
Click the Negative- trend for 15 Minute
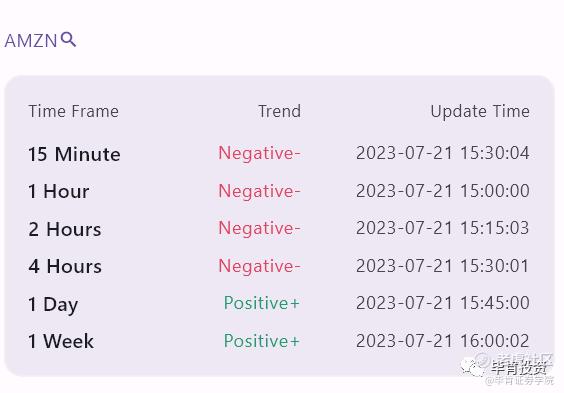tap(259, 154)
